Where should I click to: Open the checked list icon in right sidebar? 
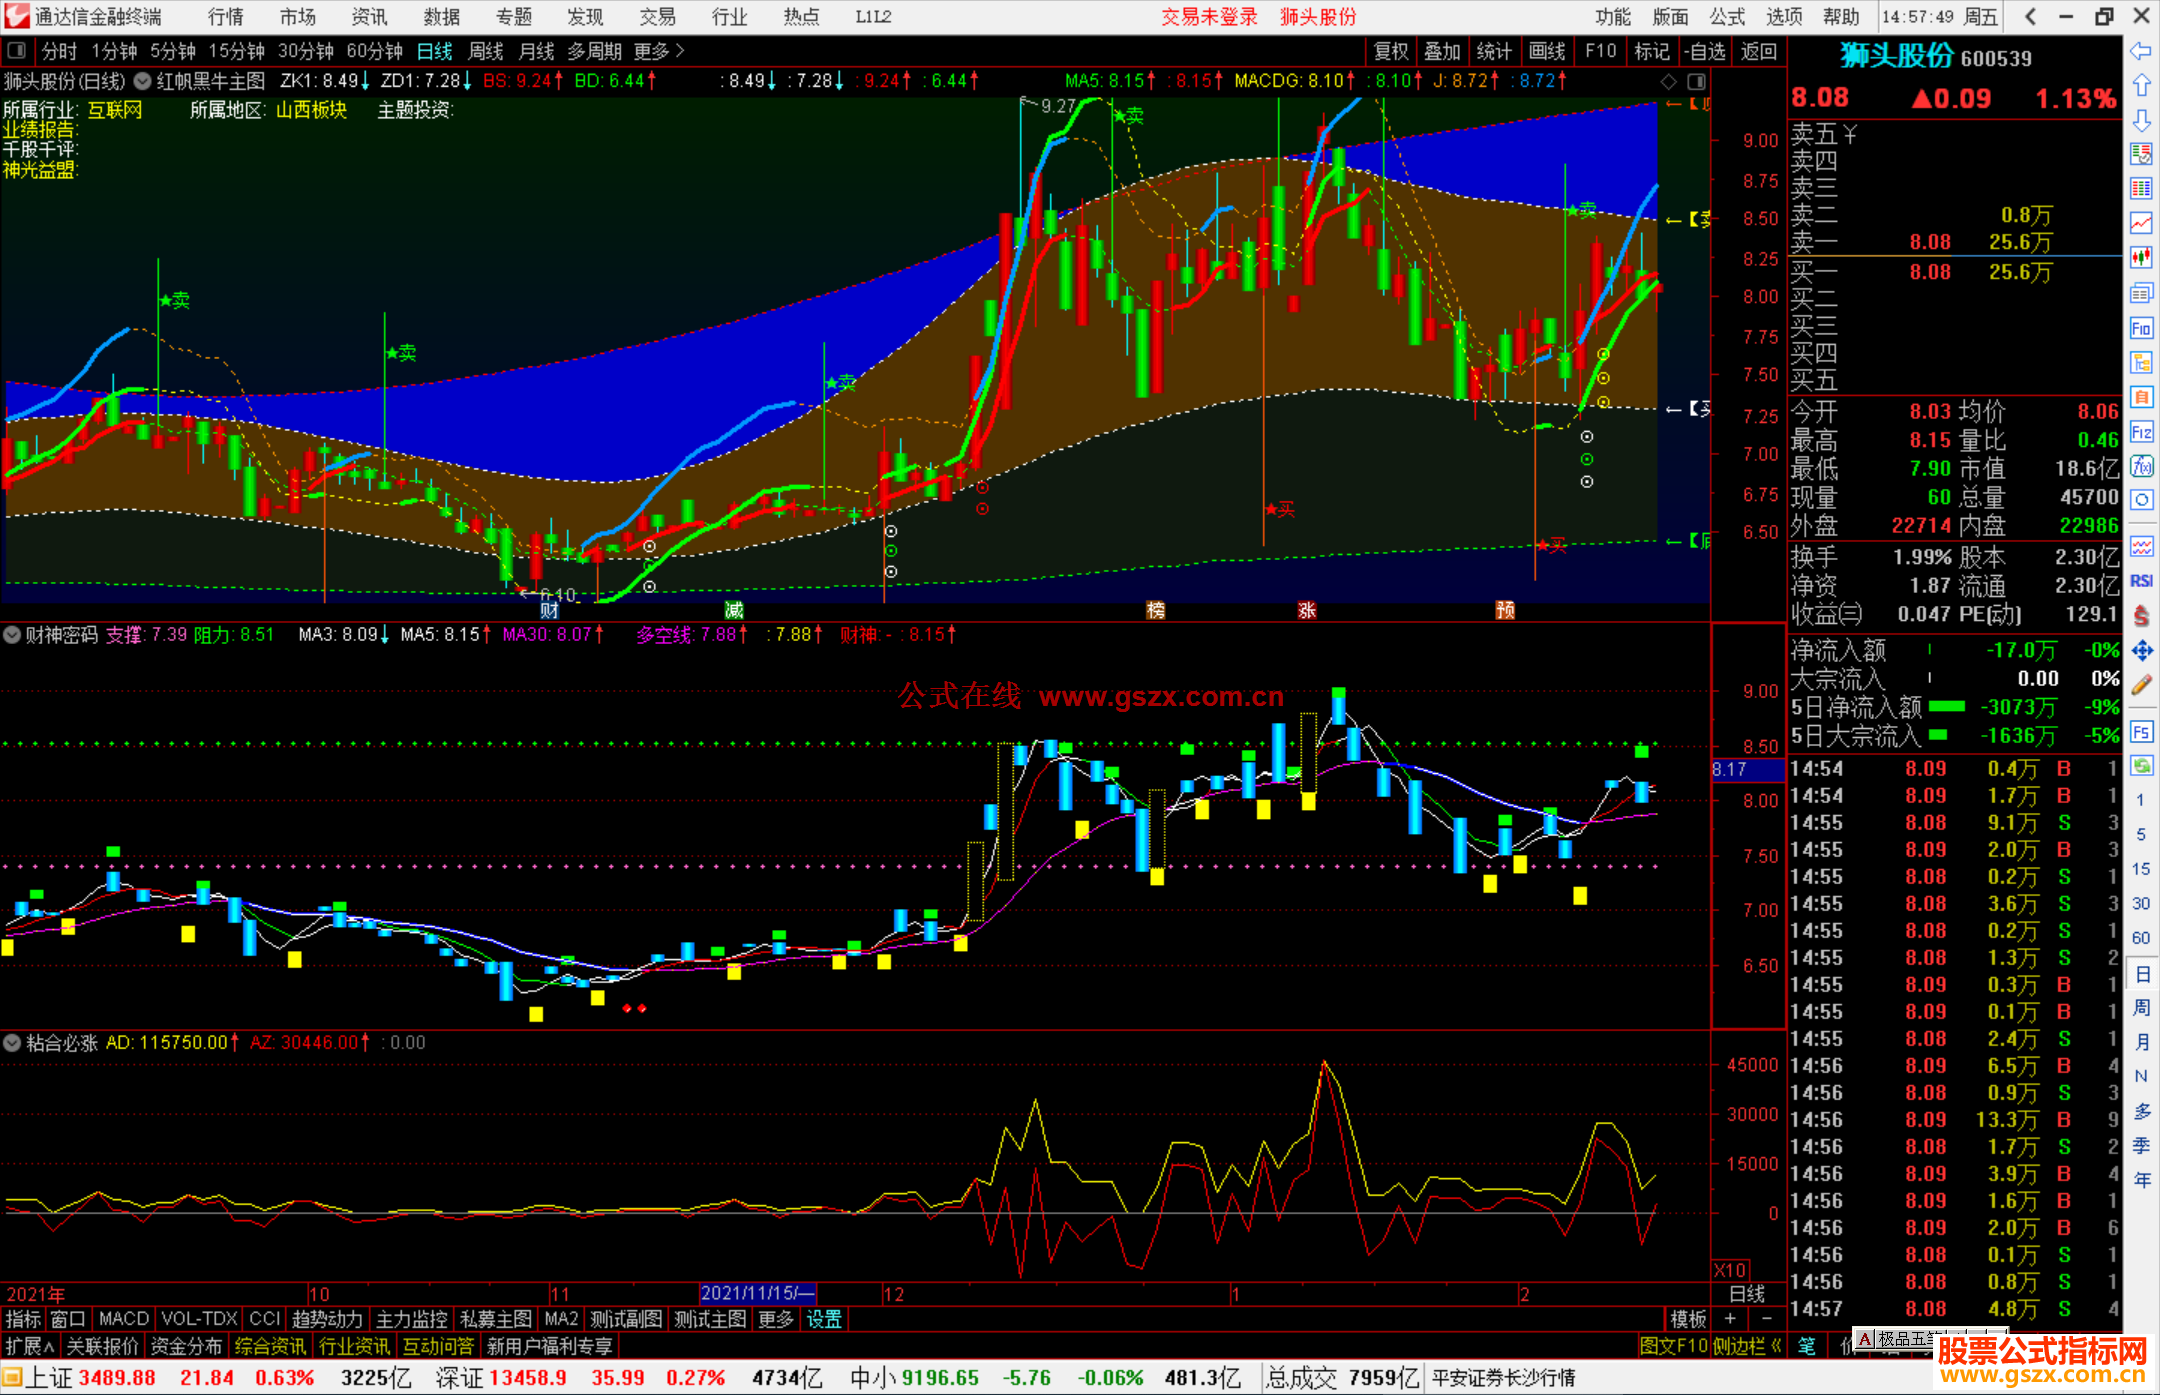pyautogui.click(x=2141, y=154)
